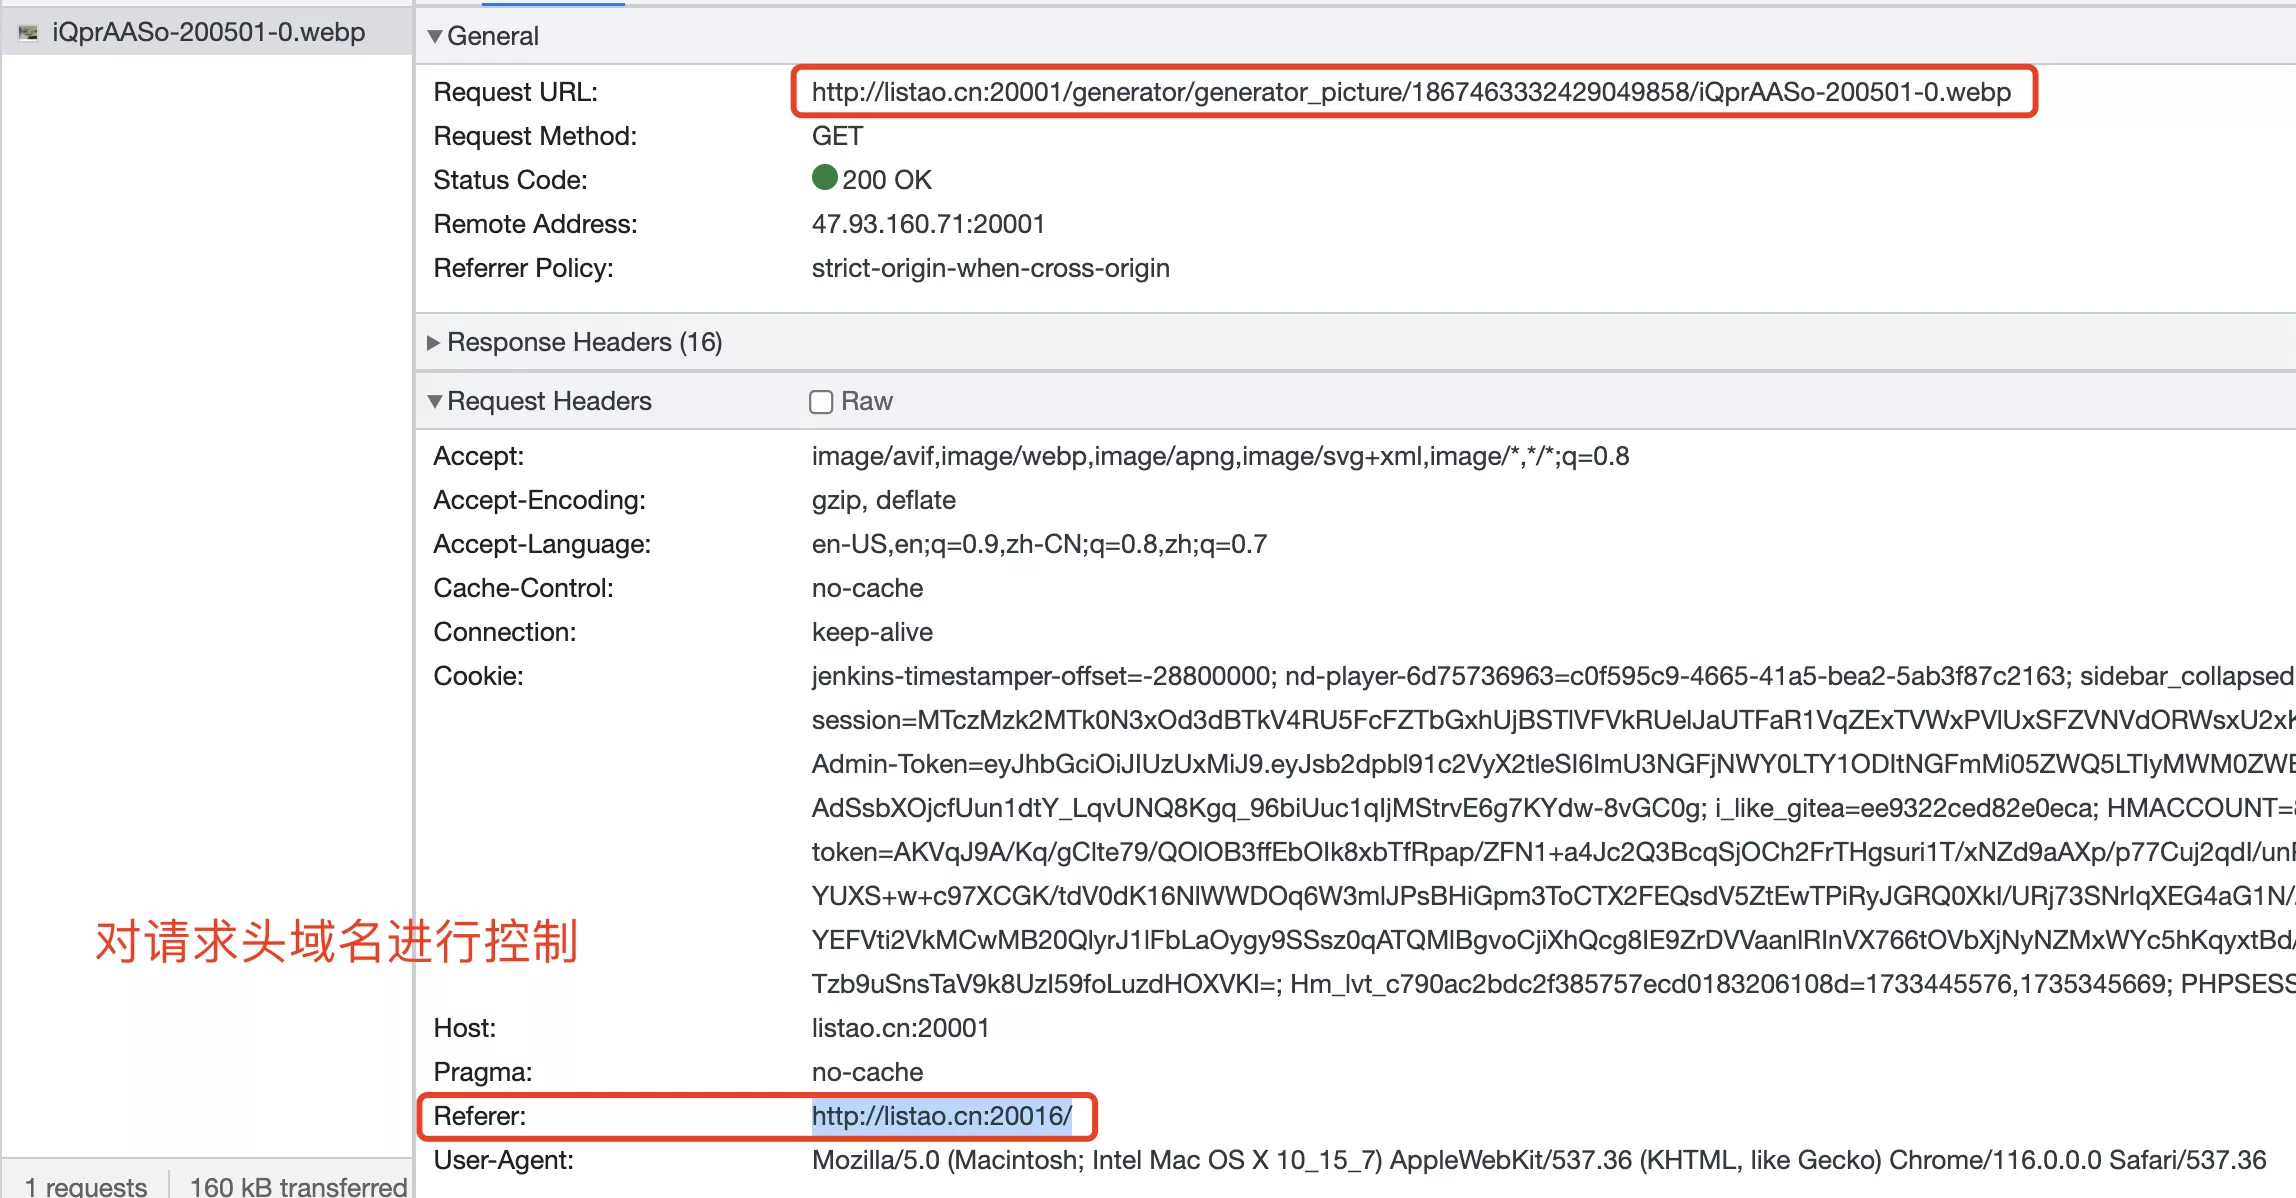Click the token=AKVqJ9A cookie line
The image size is (2296, 1198).
point(1553,852)
